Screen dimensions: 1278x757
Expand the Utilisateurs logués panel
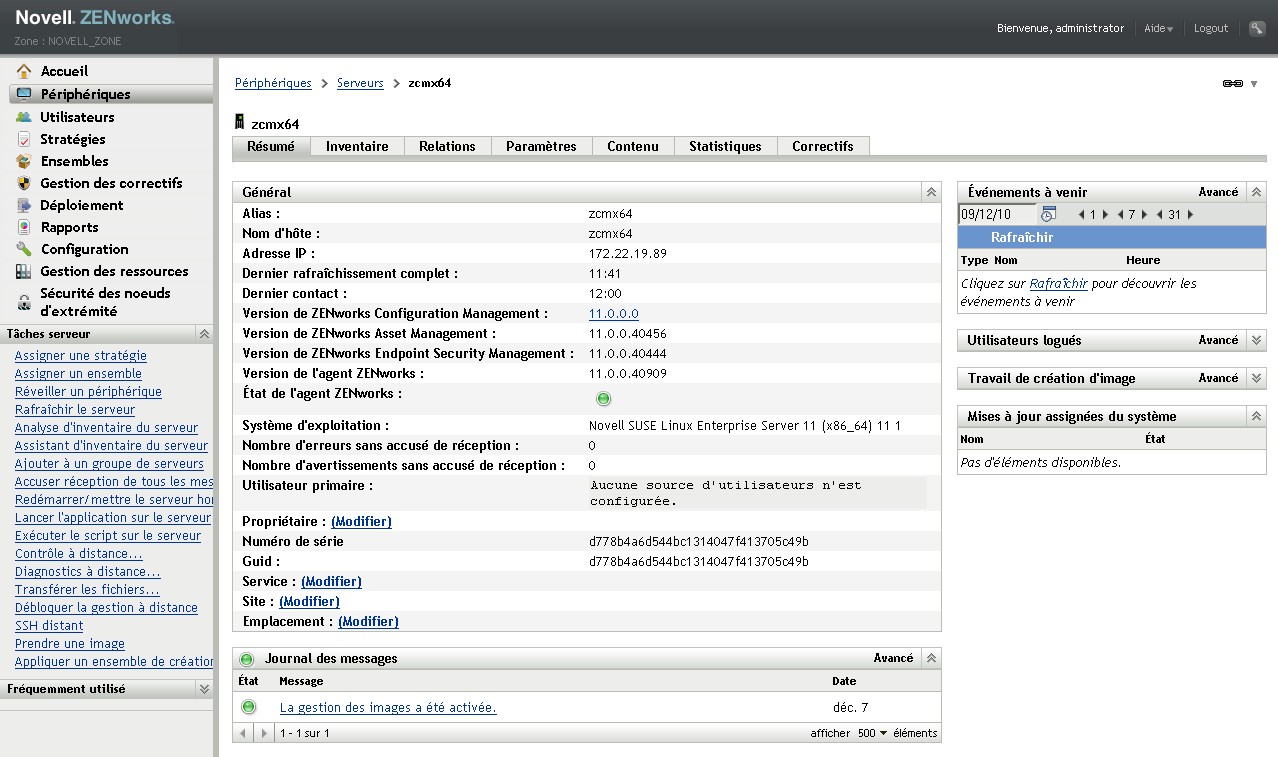(x=1257, y=341)
